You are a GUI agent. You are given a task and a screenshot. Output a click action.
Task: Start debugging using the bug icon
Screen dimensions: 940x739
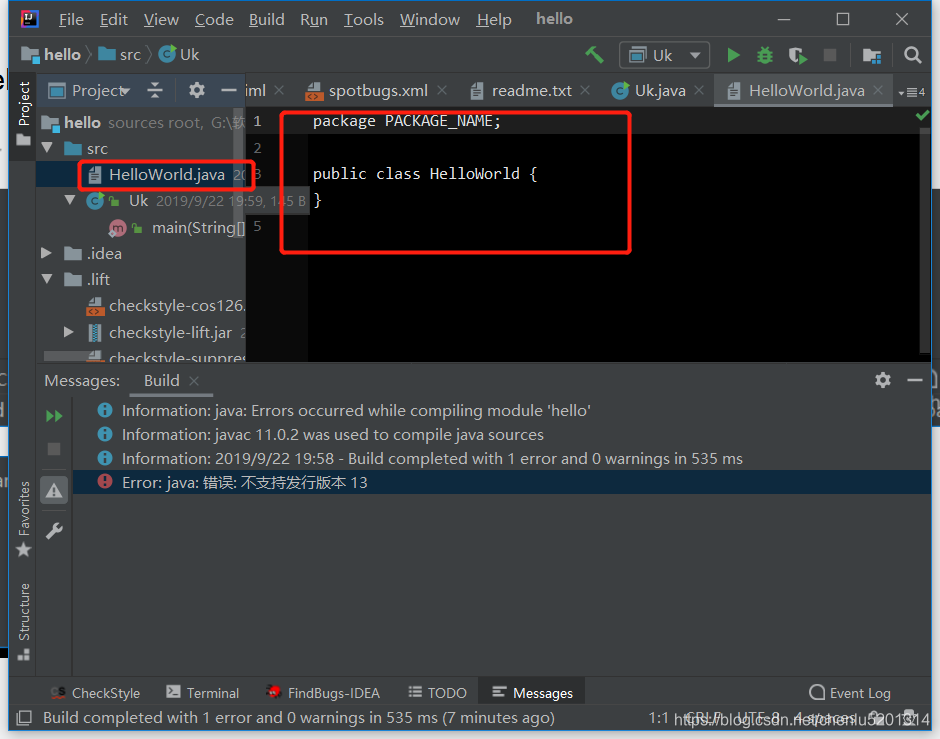coord(764,55)
